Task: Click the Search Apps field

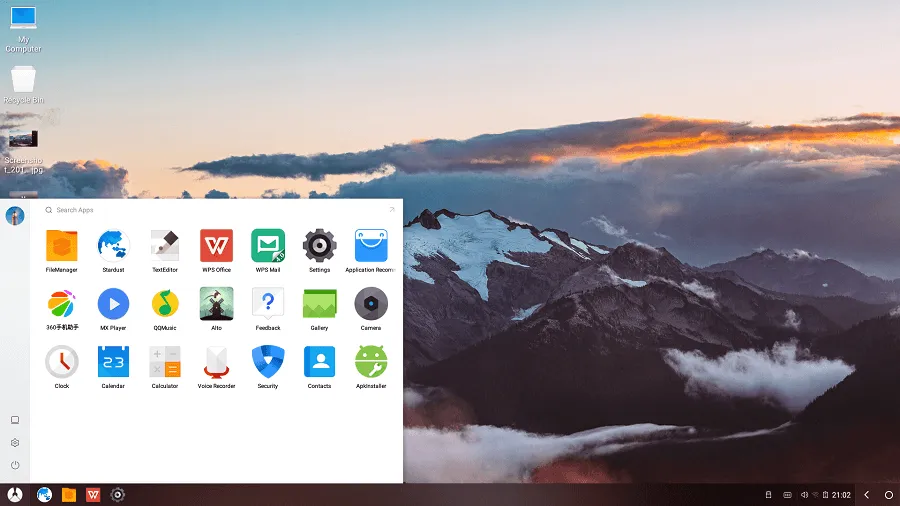Action: coord(200,210)
